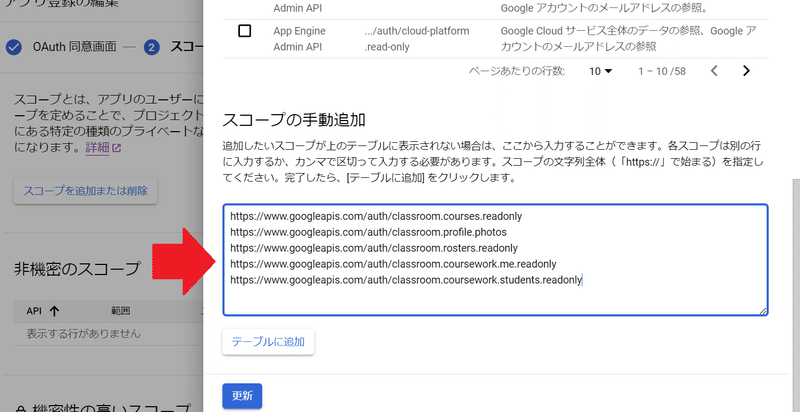The width and height of the screenshot is (800, 412).
Task: Click the スコープの手動追加 heading
Action: pyautogui.click(x=294, y=120)
